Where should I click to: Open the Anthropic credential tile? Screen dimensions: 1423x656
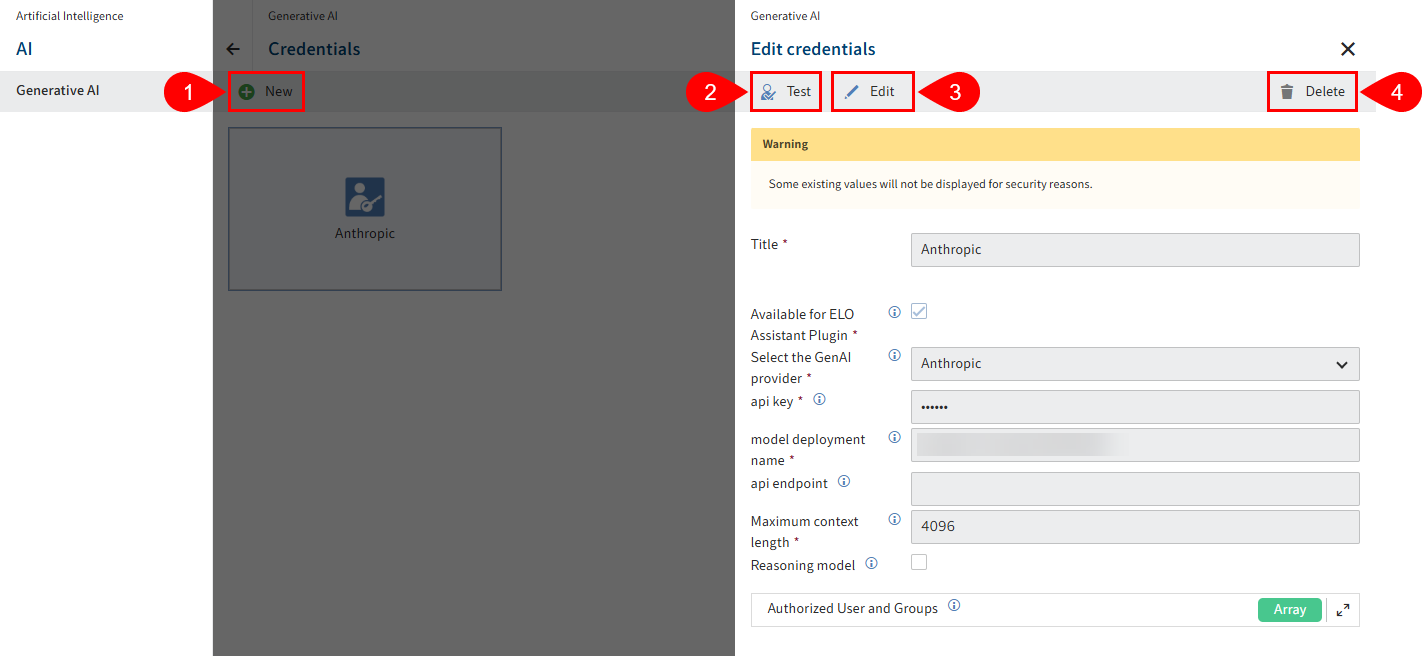click(x=364, y=208)
